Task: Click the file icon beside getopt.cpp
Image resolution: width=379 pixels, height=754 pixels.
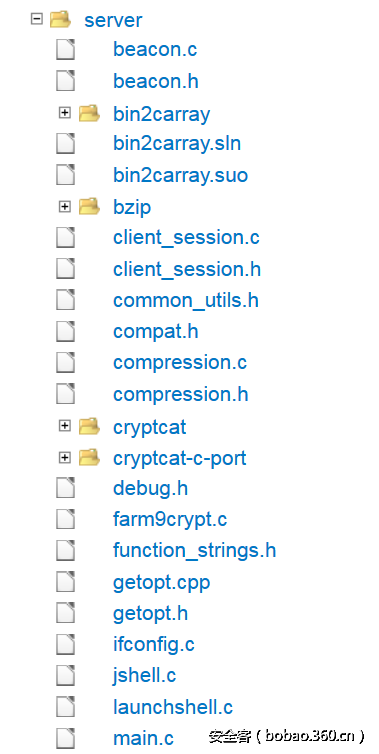Action: (x=65, y=582)
